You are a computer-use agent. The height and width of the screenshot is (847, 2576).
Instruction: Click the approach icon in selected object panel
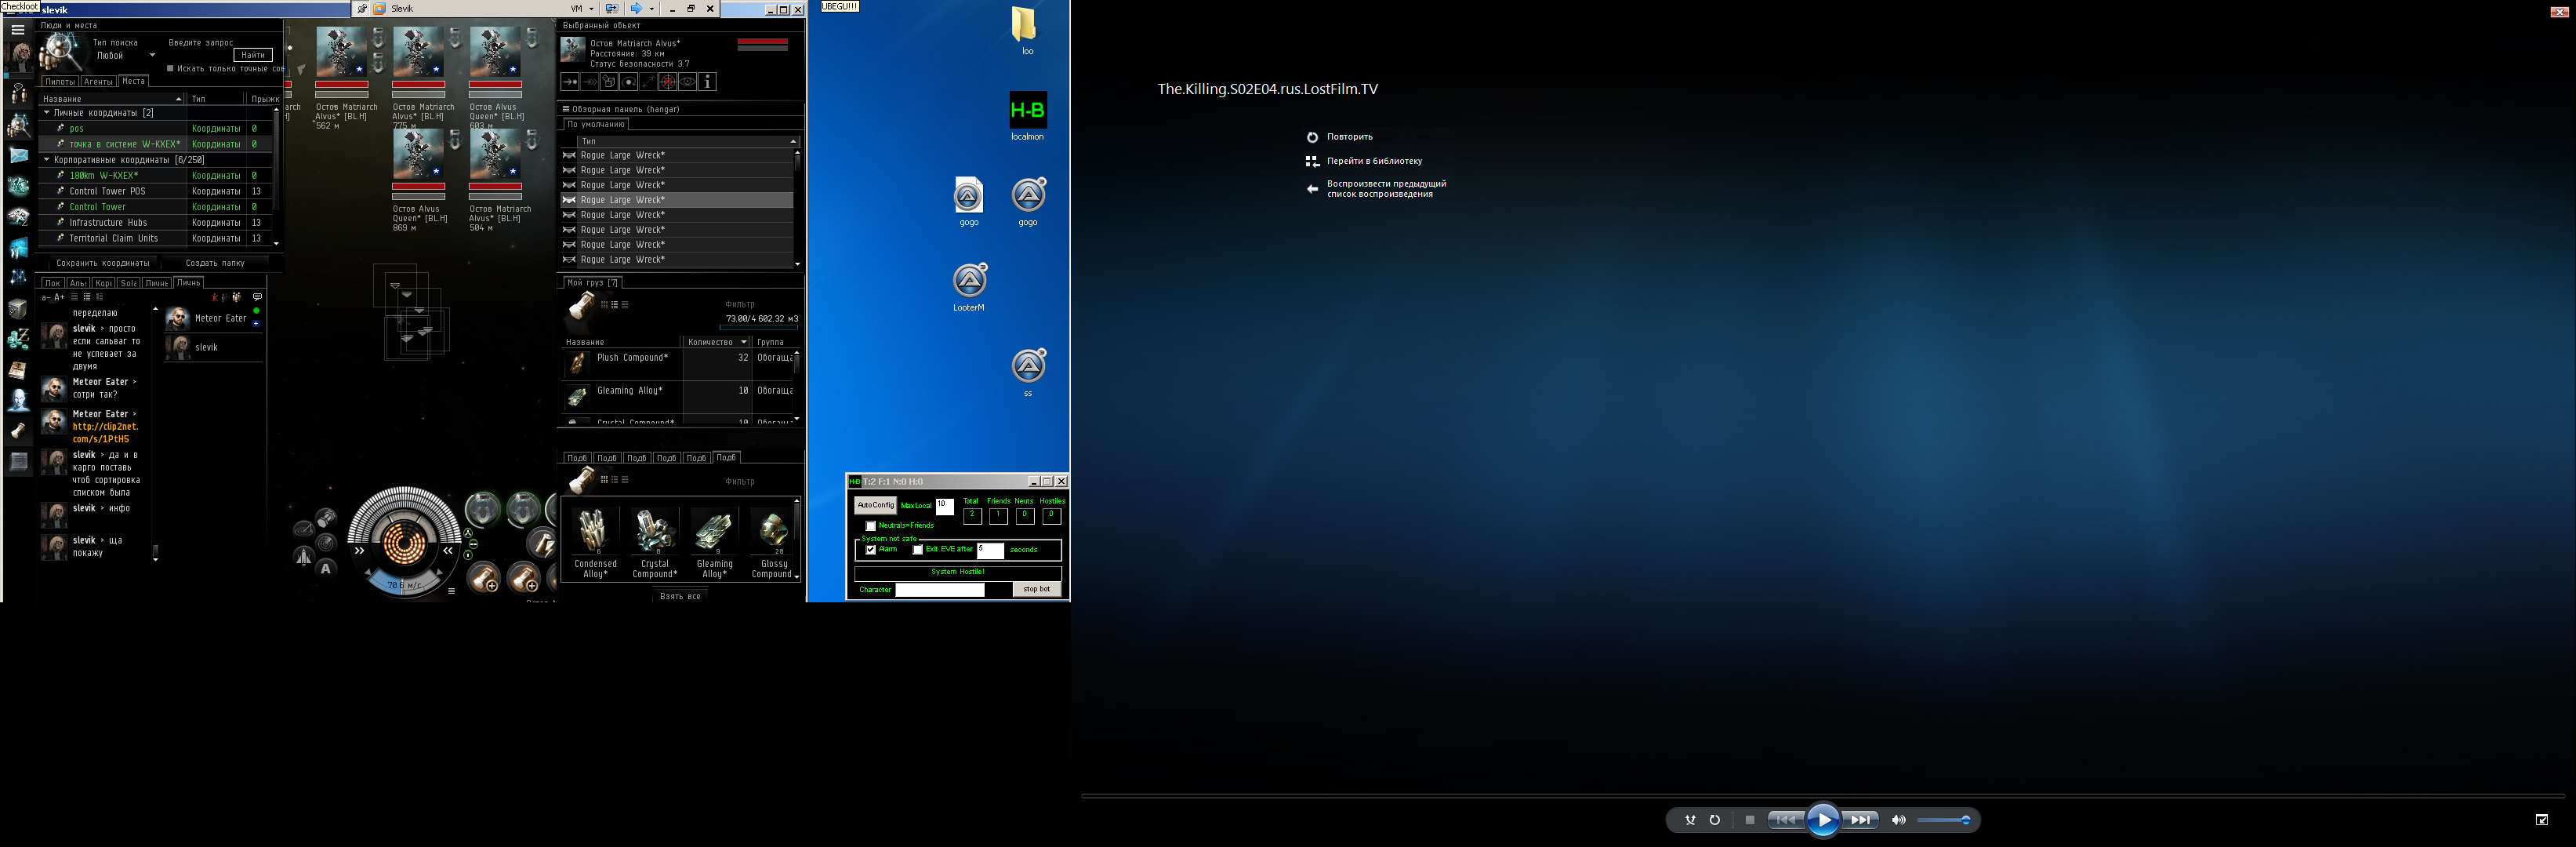click(570, 82)
